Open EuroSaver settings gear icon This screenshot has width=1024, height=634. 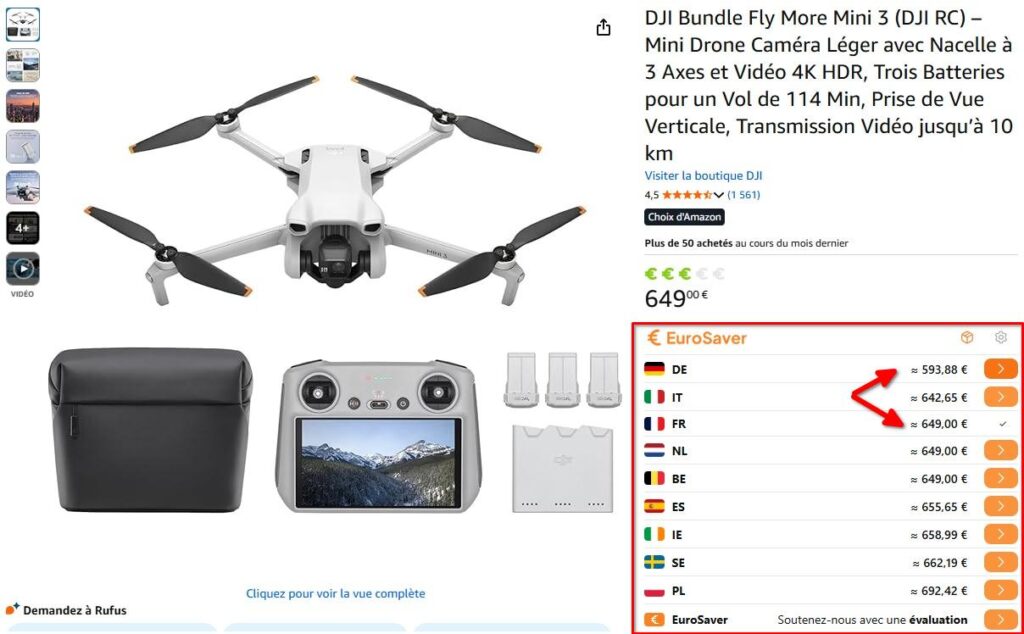point(1000,338)
